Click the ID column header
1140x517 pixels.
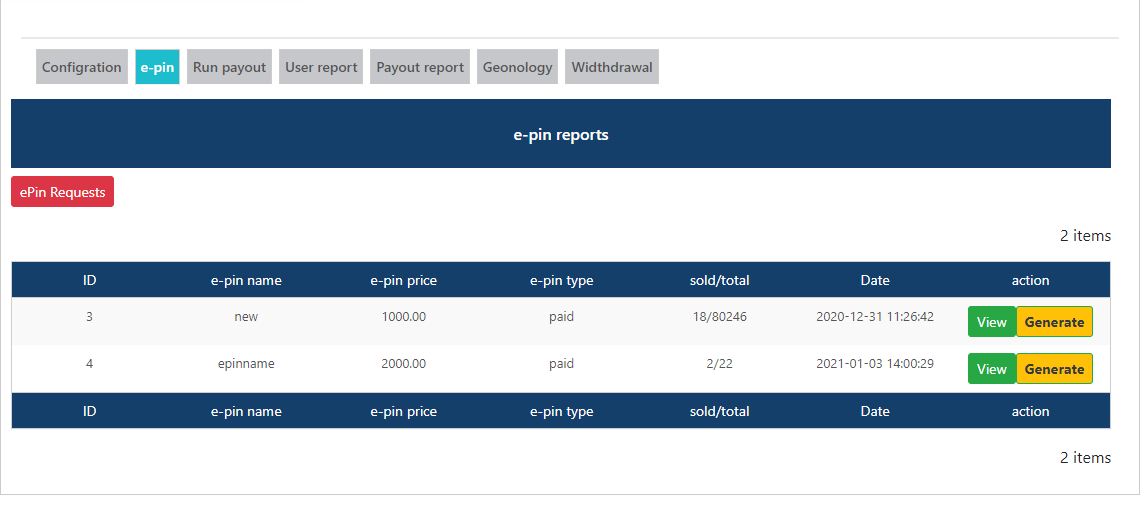point(89,280)
